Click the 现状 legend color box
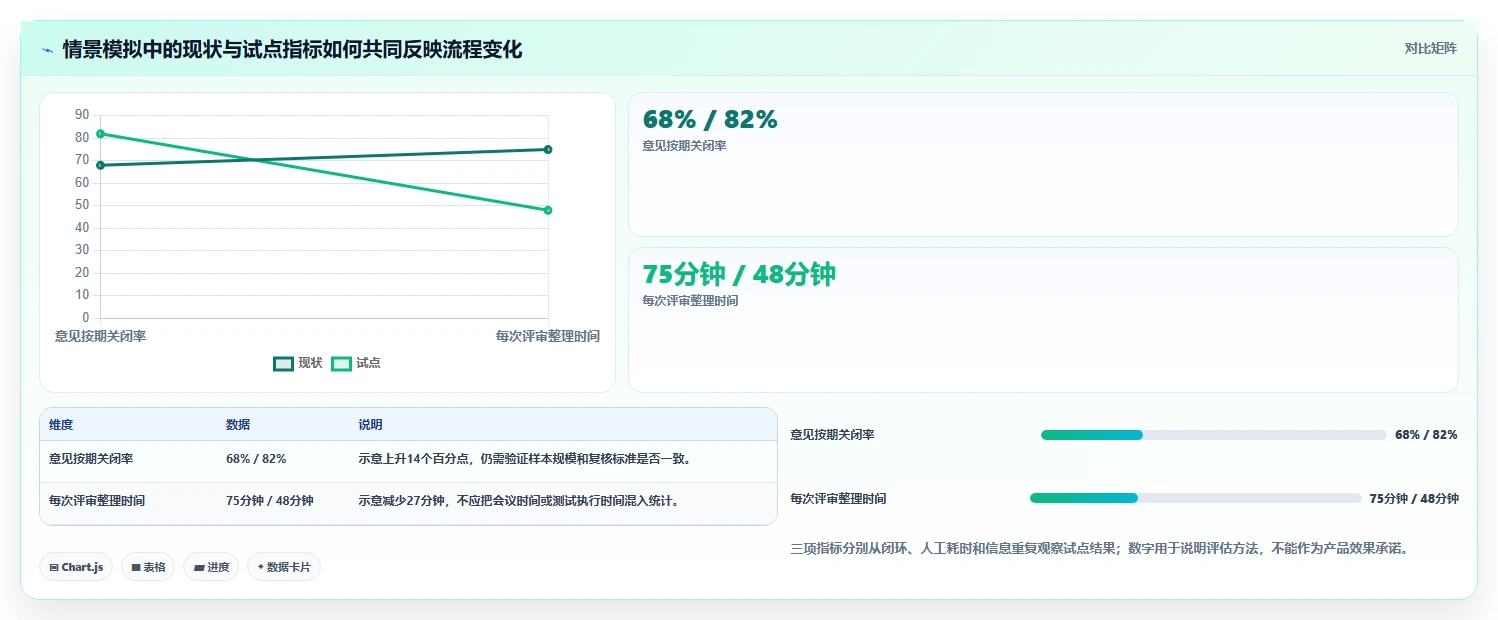 tap(283, 363)
